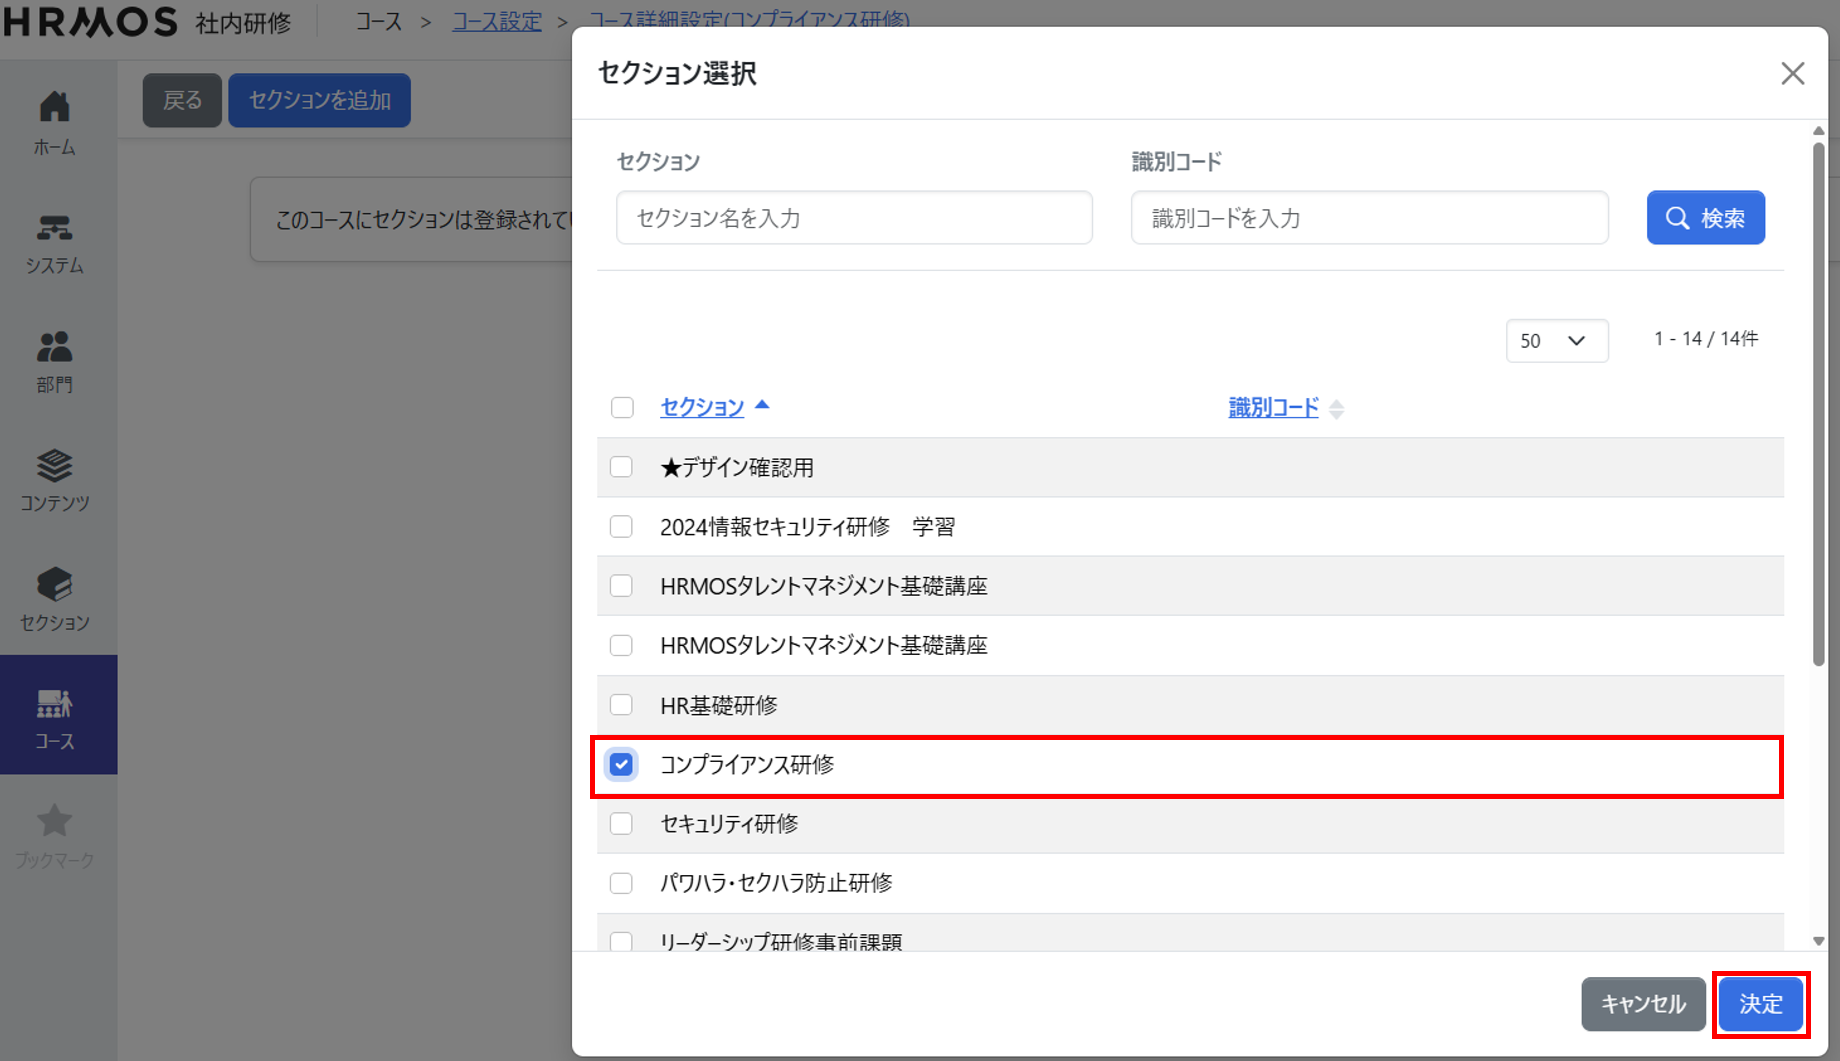Open the セクション sidebar icon

(x=55, y=585)
